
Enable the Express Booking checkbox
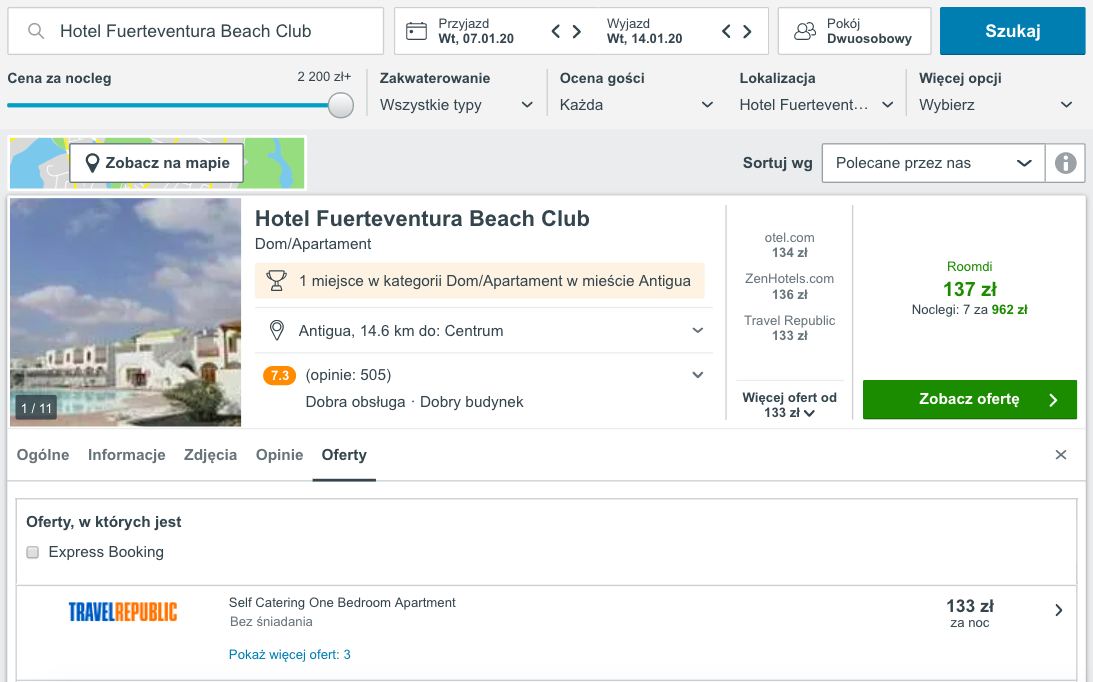[x=33, y=552]
